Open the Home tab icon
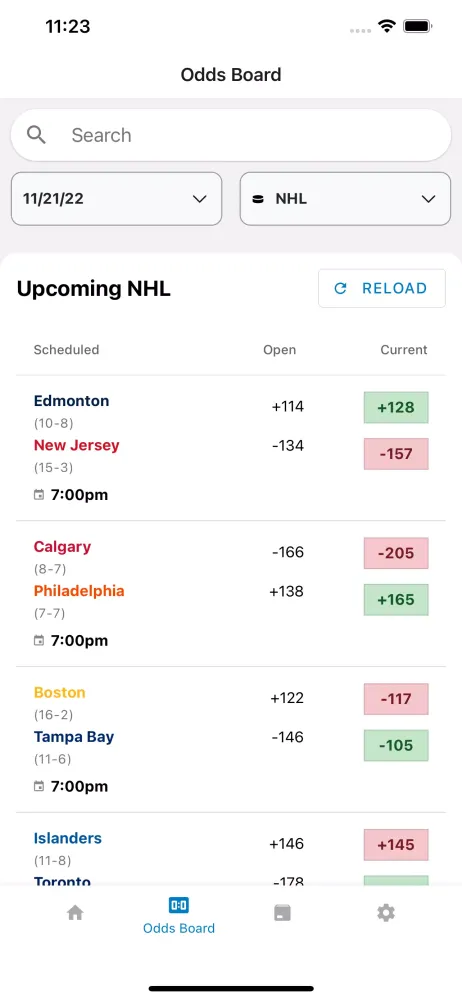Image resolution: width=462 pixels, height=1000 pixels. (x=75, y=913)
